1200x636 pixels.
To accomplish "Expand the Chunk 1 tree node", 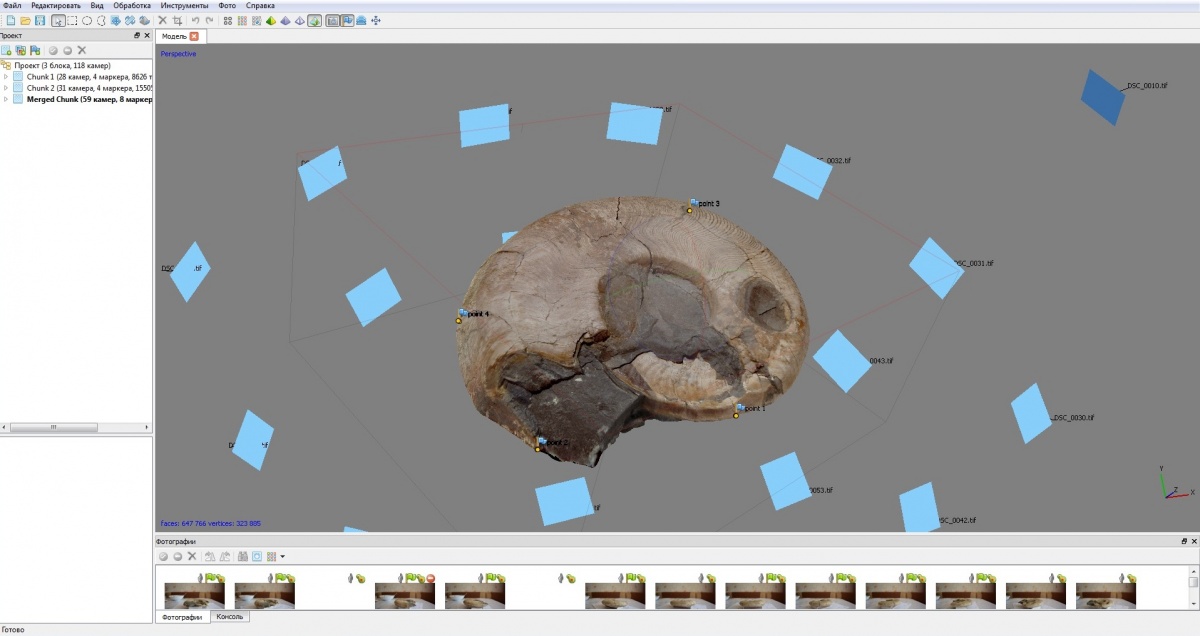I will coord(6,76).
